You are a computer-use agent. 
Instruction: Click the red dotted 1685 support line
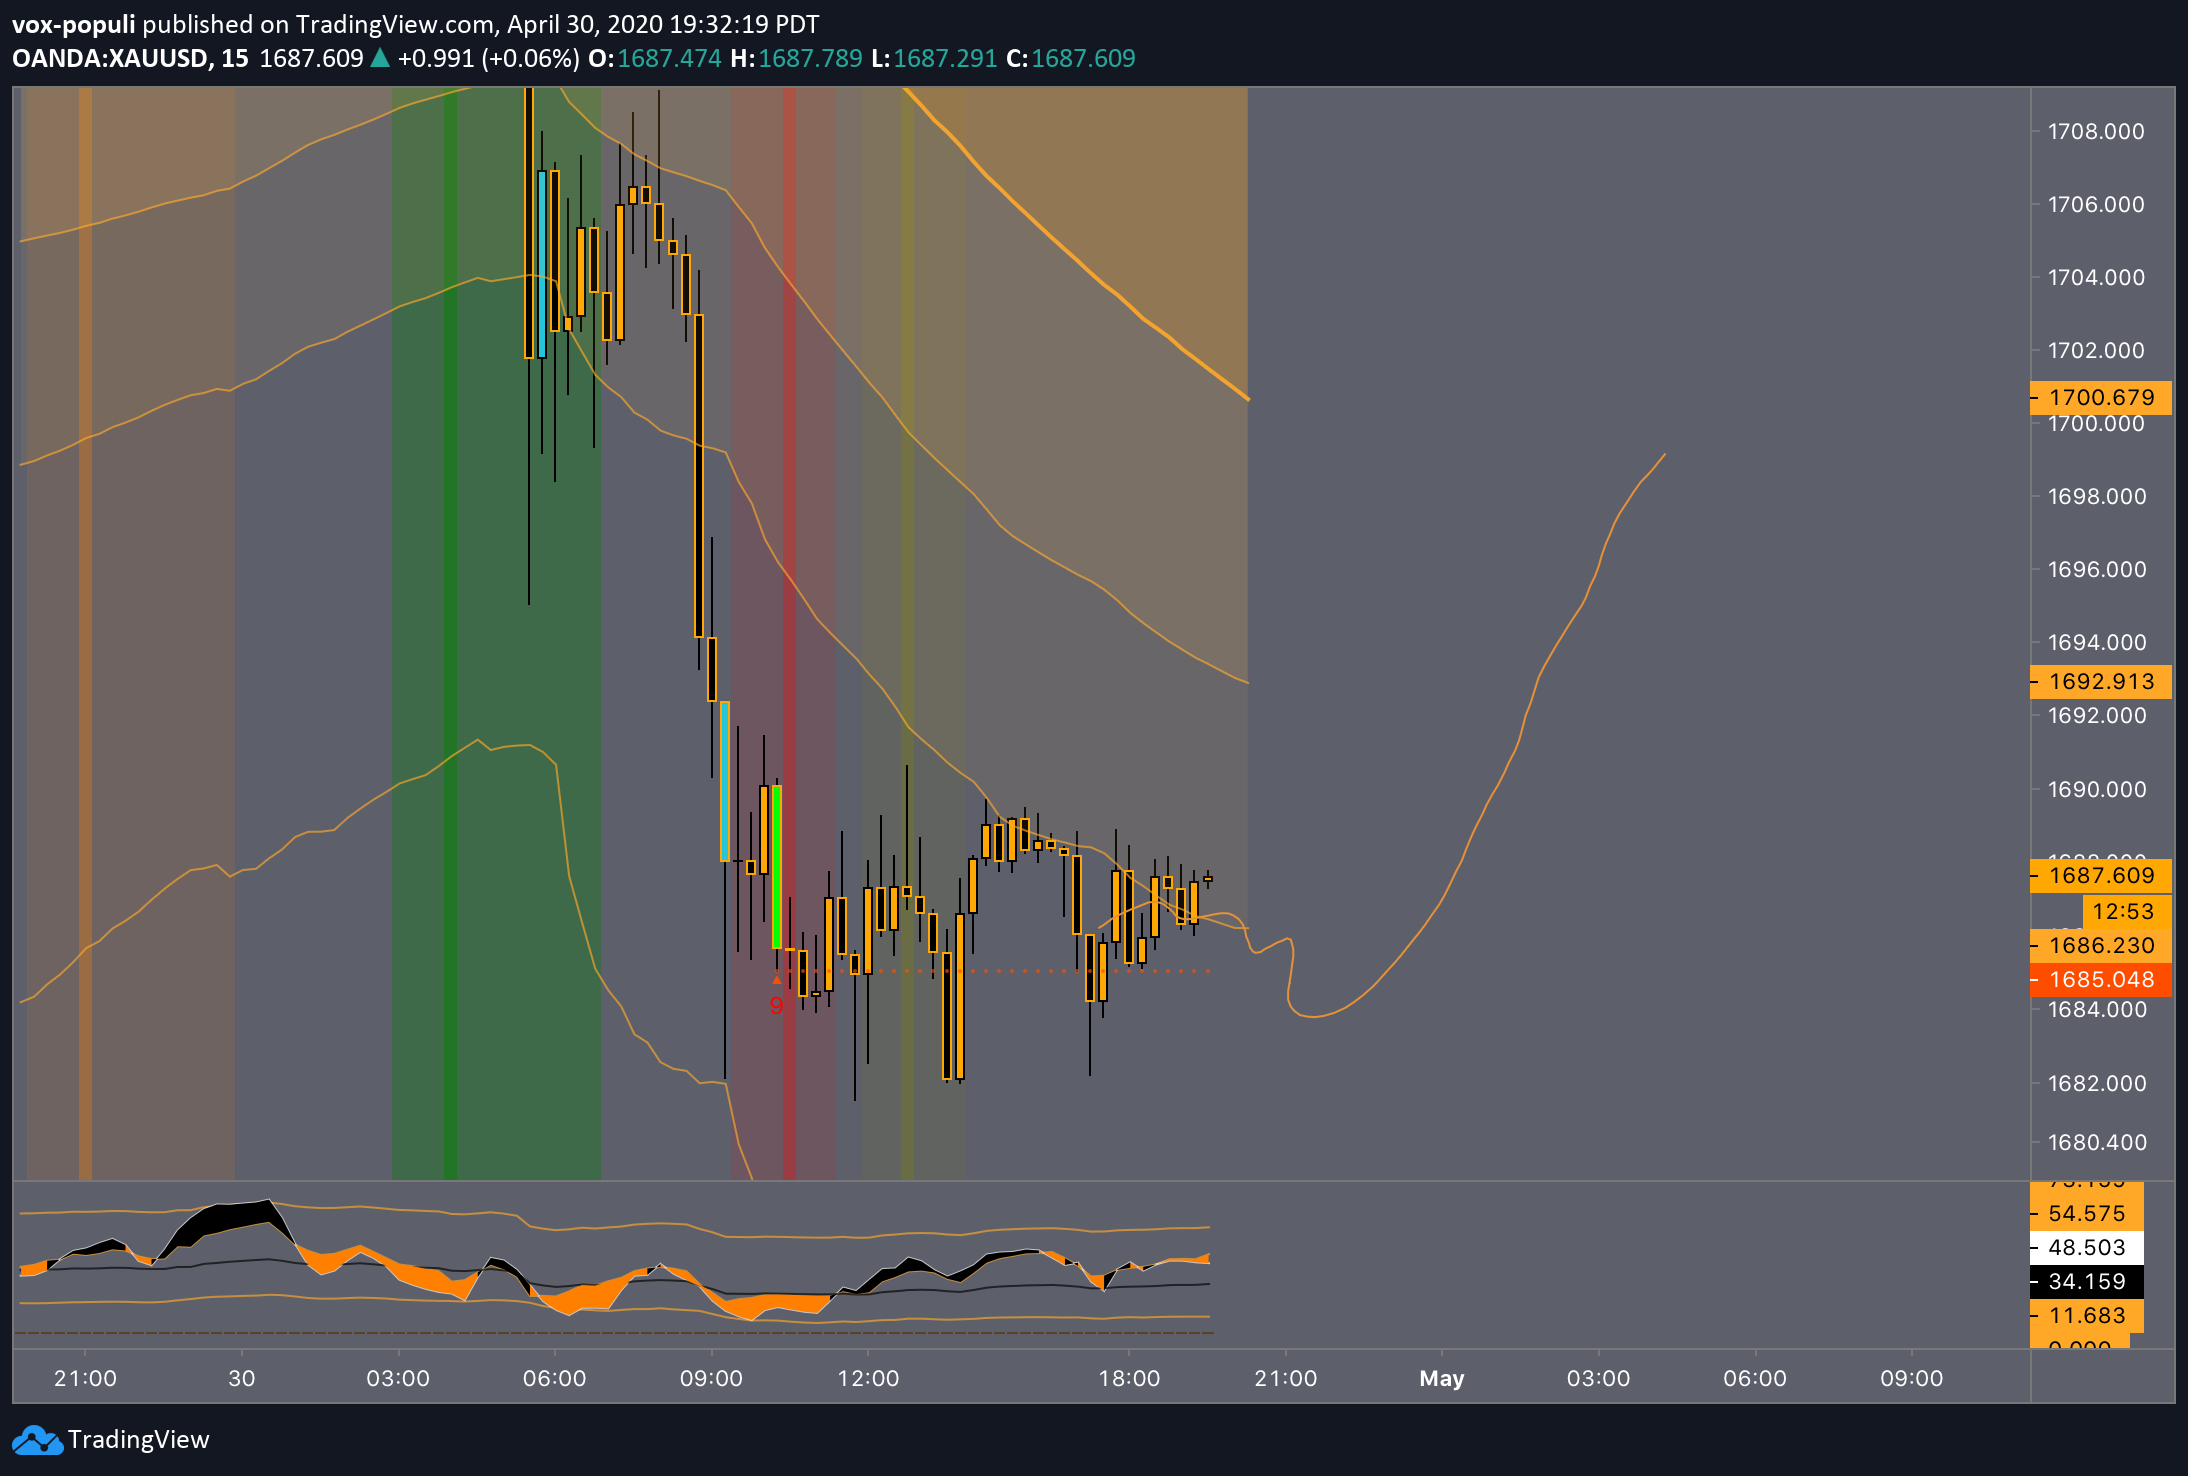pyautogui.click(x=995, y=971)
